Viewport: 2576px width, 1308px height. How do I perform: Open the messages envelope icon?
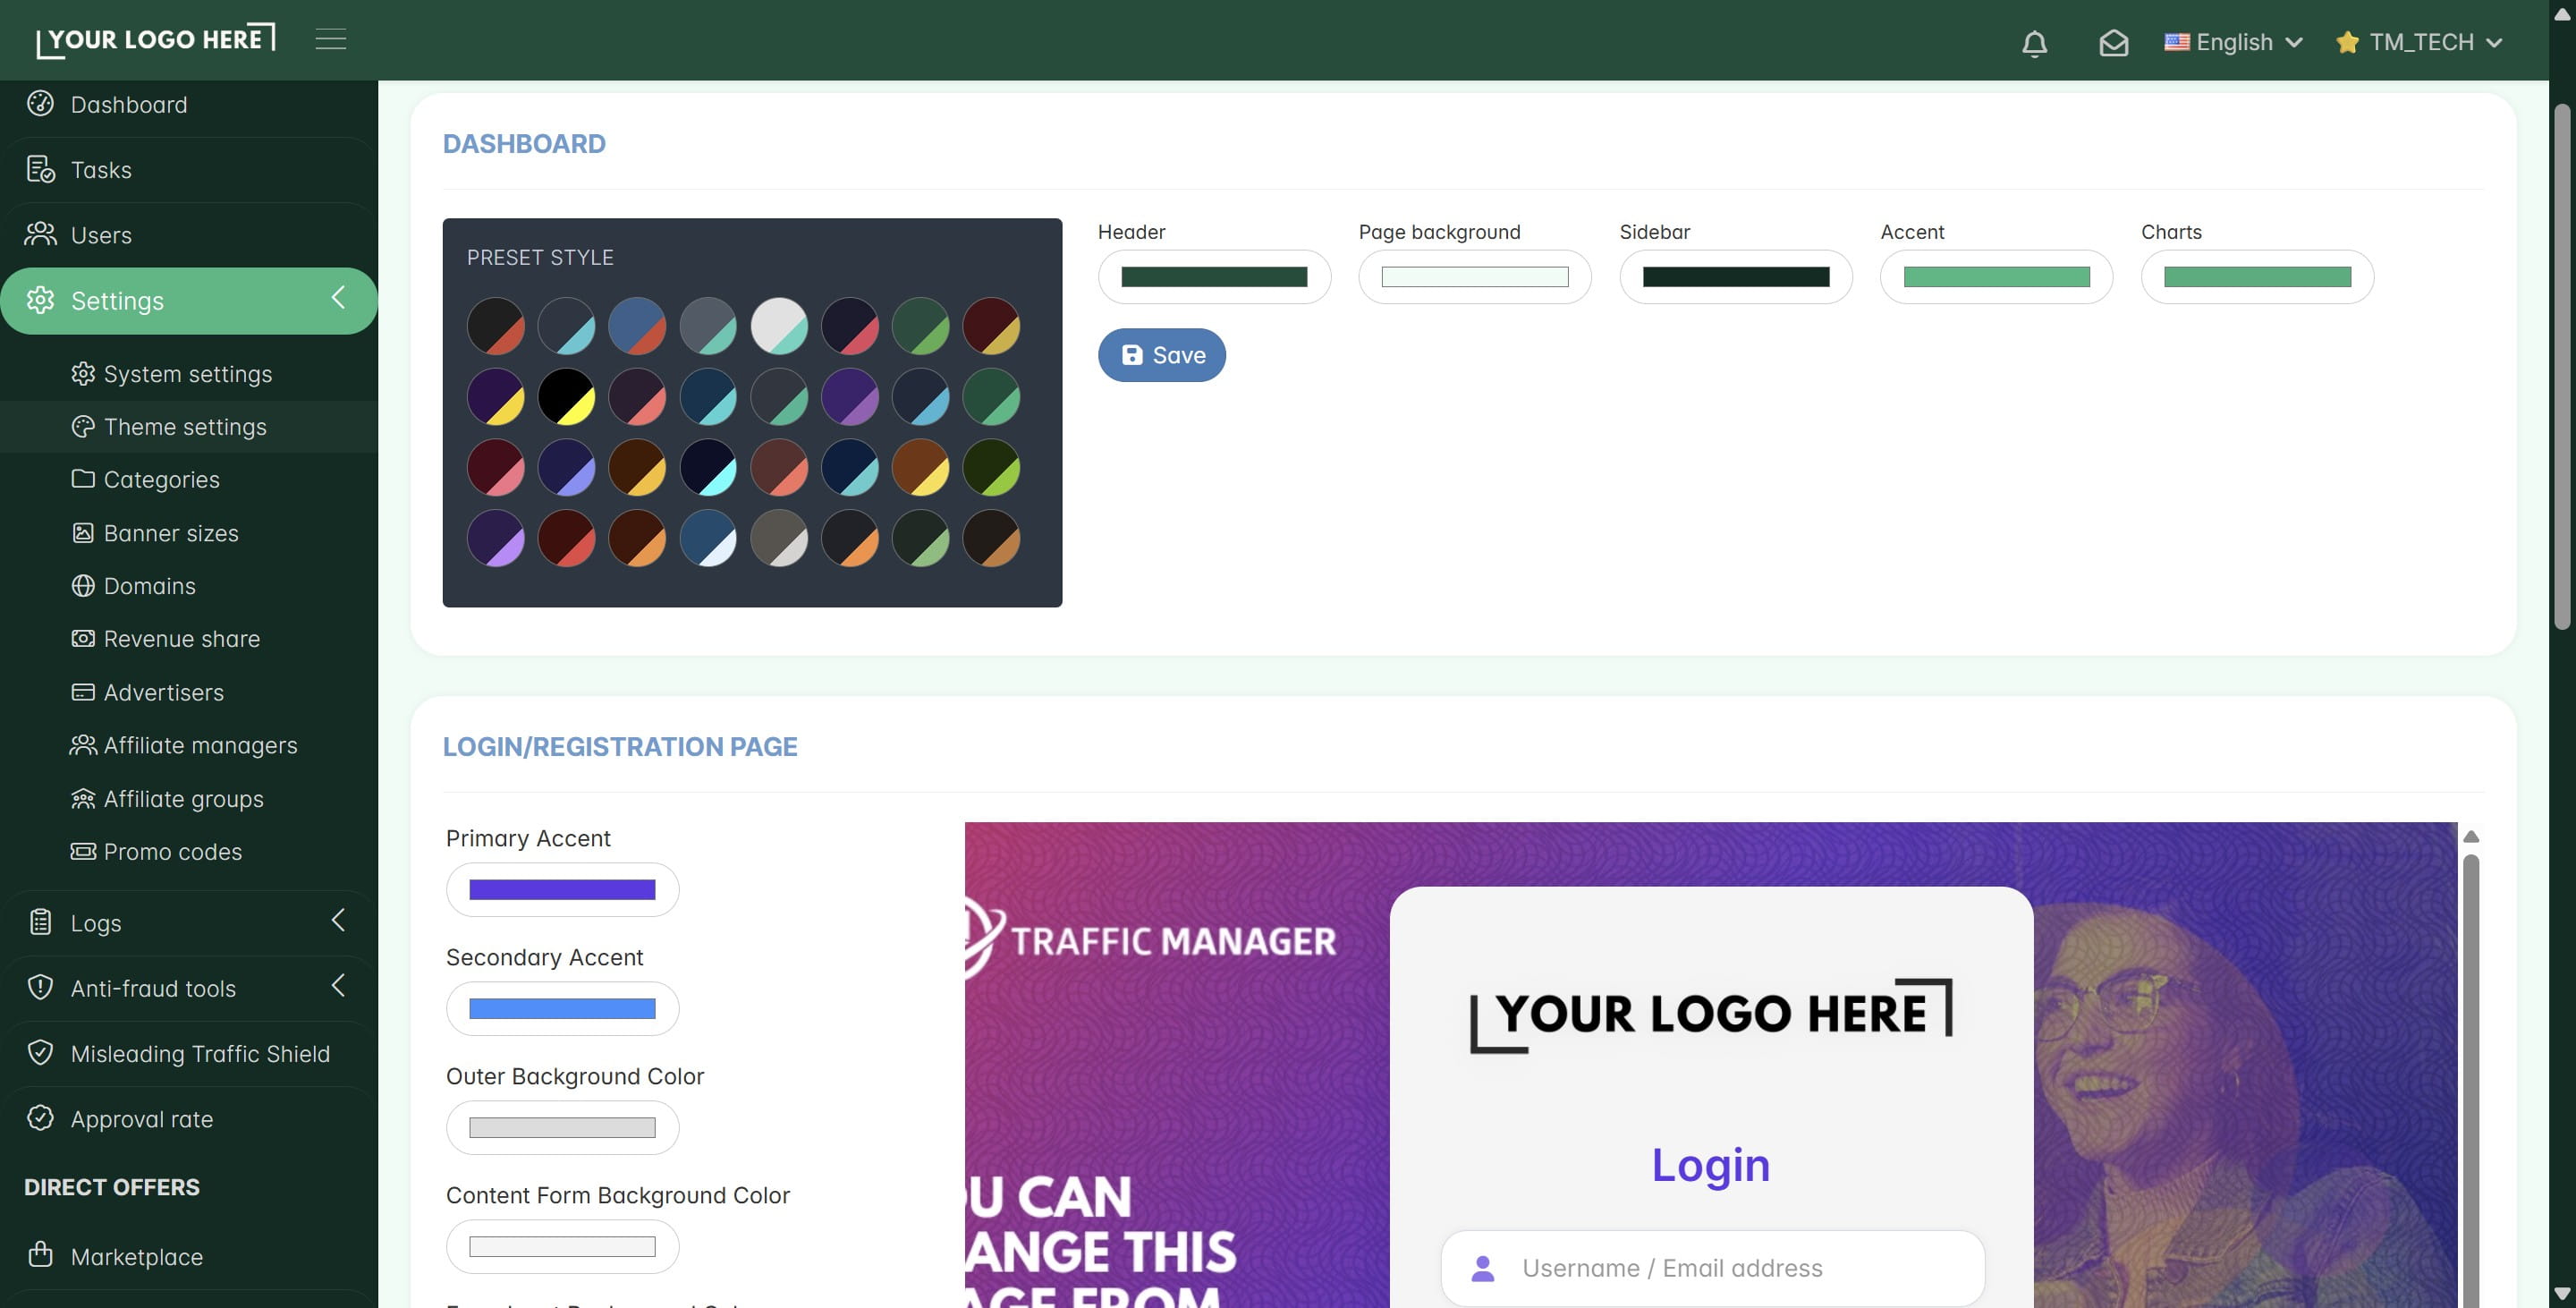(x=2113, y=43)
